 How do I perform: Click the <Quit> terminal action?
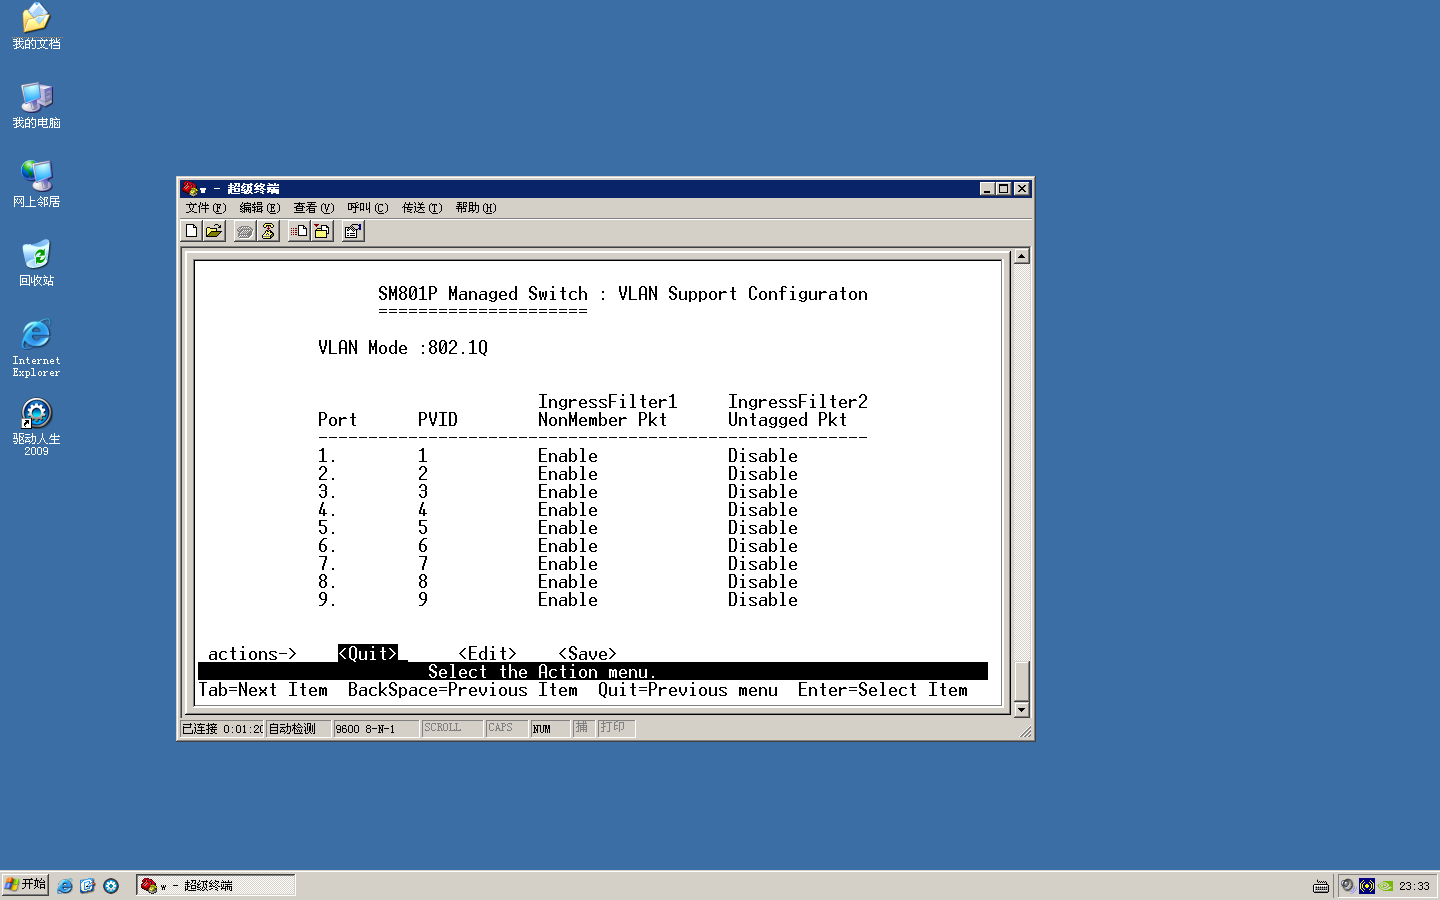[x=368, y=654]
